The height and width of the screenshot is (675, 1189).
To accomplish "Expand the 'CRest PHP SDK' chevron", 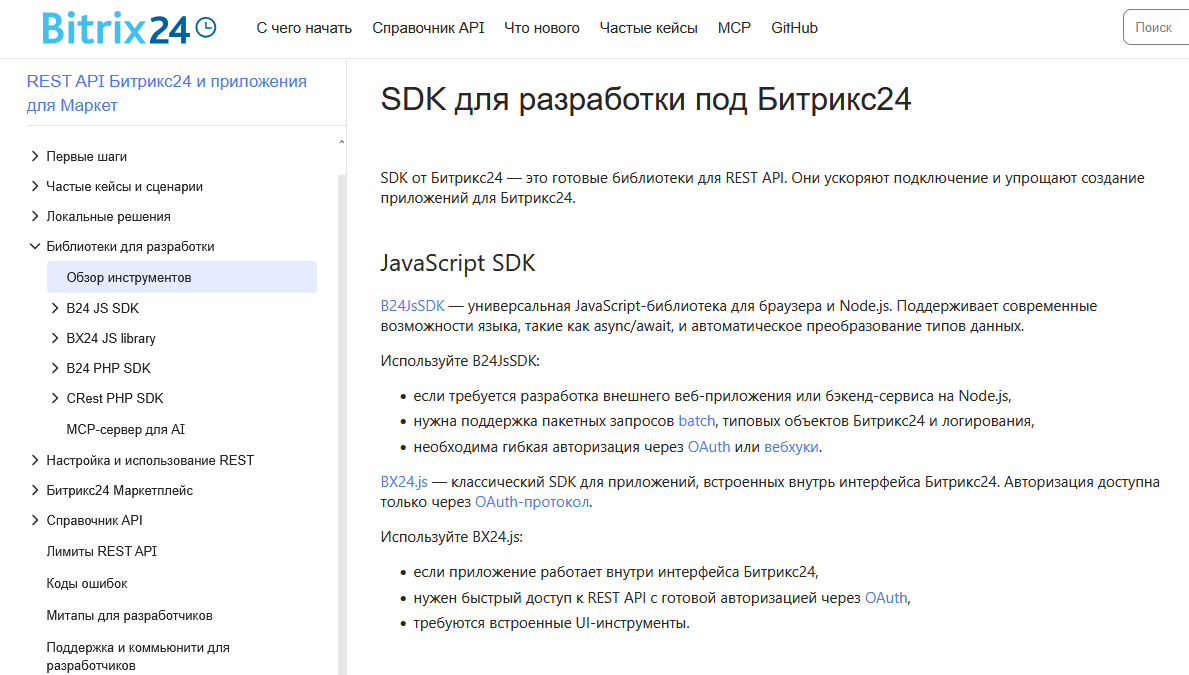I will tap(55, 398).
